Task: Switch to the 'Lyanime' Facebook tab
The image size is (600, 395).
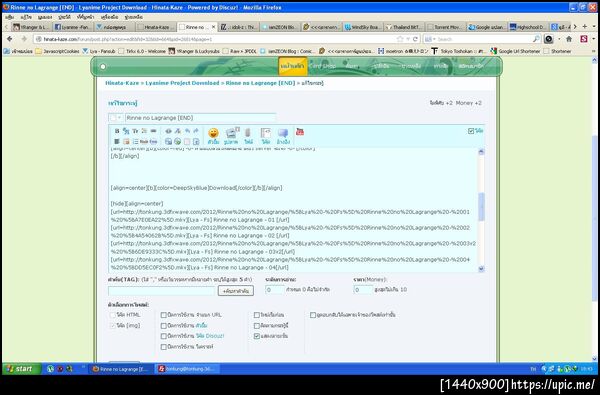Action: (x=72, y=27)
